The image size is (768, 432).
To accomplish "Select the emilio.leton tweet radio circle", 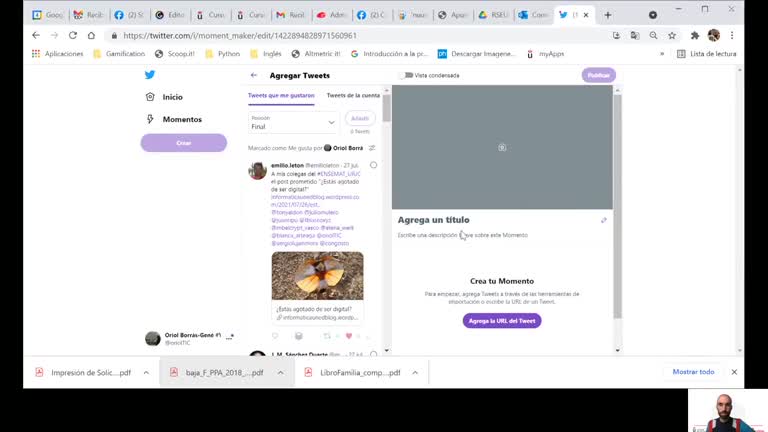I will coord(374,165).
